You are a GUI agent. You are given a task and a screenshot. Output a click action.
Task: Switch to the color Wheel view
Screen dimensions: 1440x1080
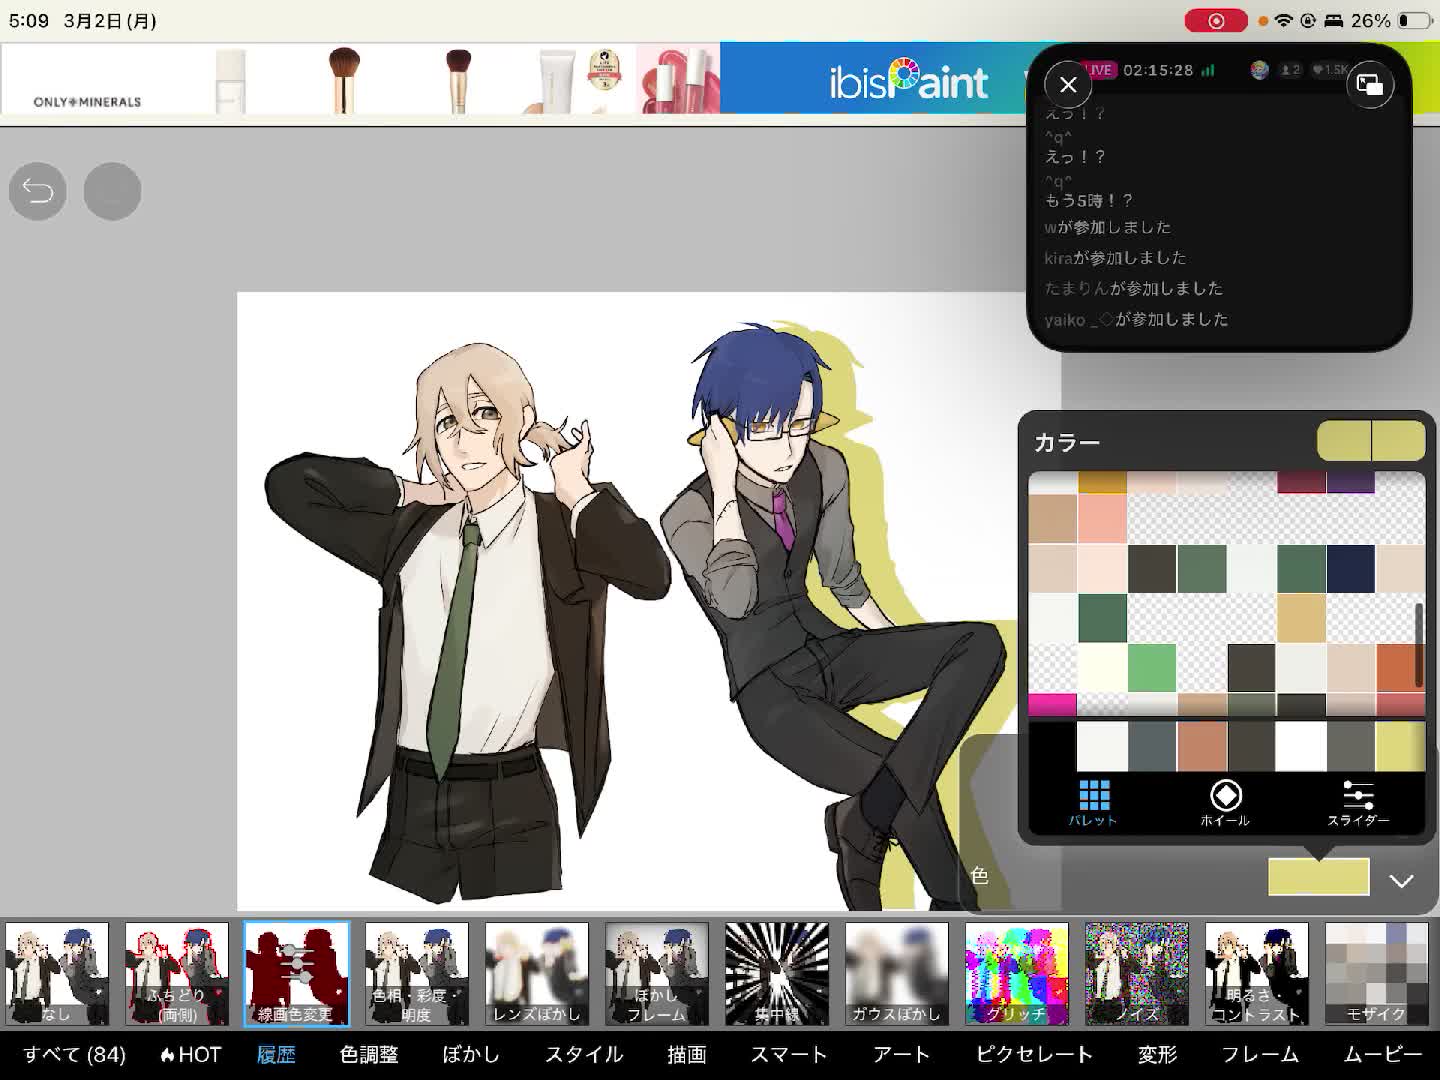point(1225,802)
